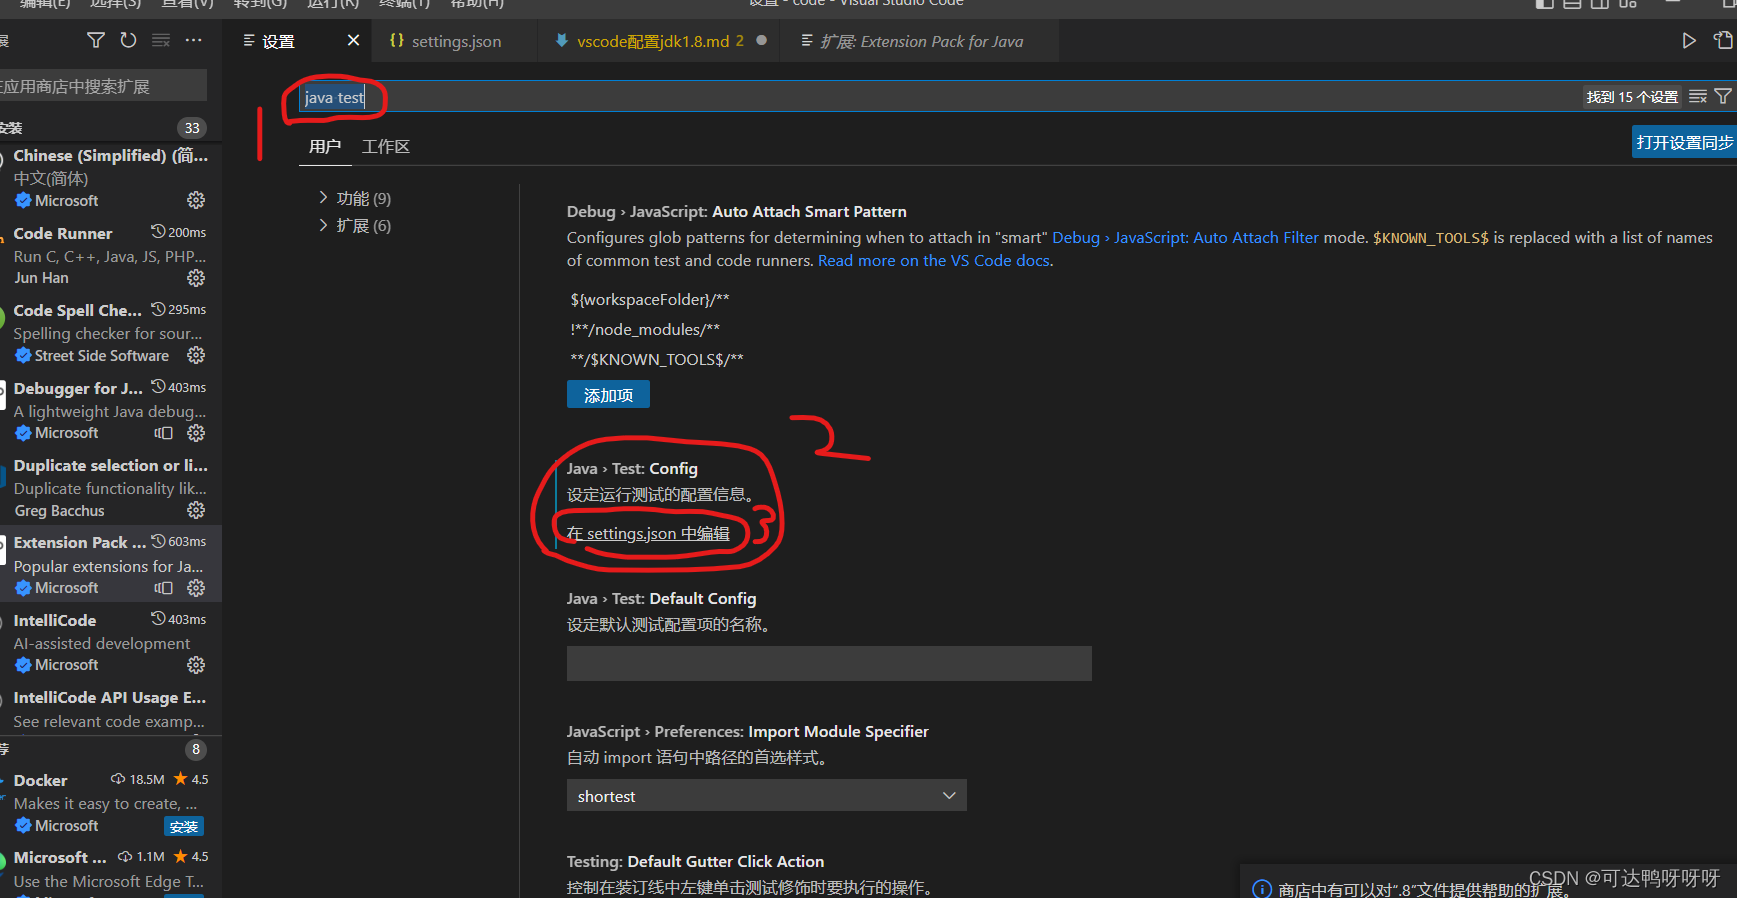Click Code Runner 200ms activation time

coord(179,232)
